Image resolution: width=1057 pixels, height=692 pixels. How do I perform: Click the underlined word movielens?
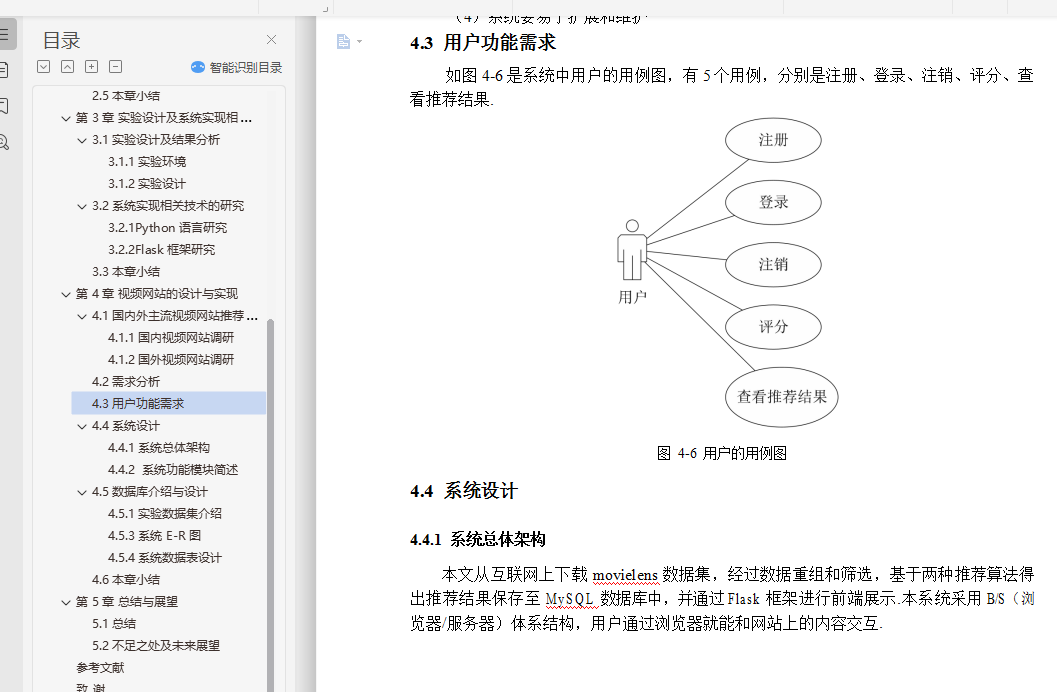coord(625,575)
